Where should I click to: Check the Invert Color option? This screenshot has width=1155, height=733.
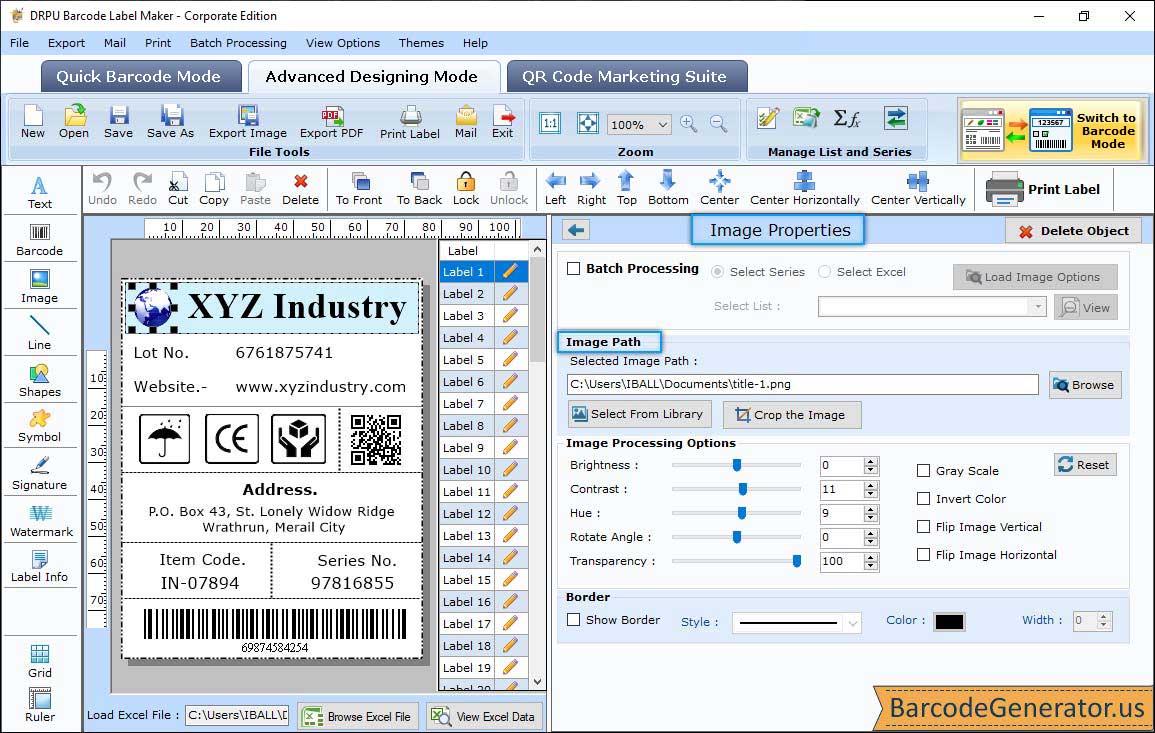pos(923,499)
